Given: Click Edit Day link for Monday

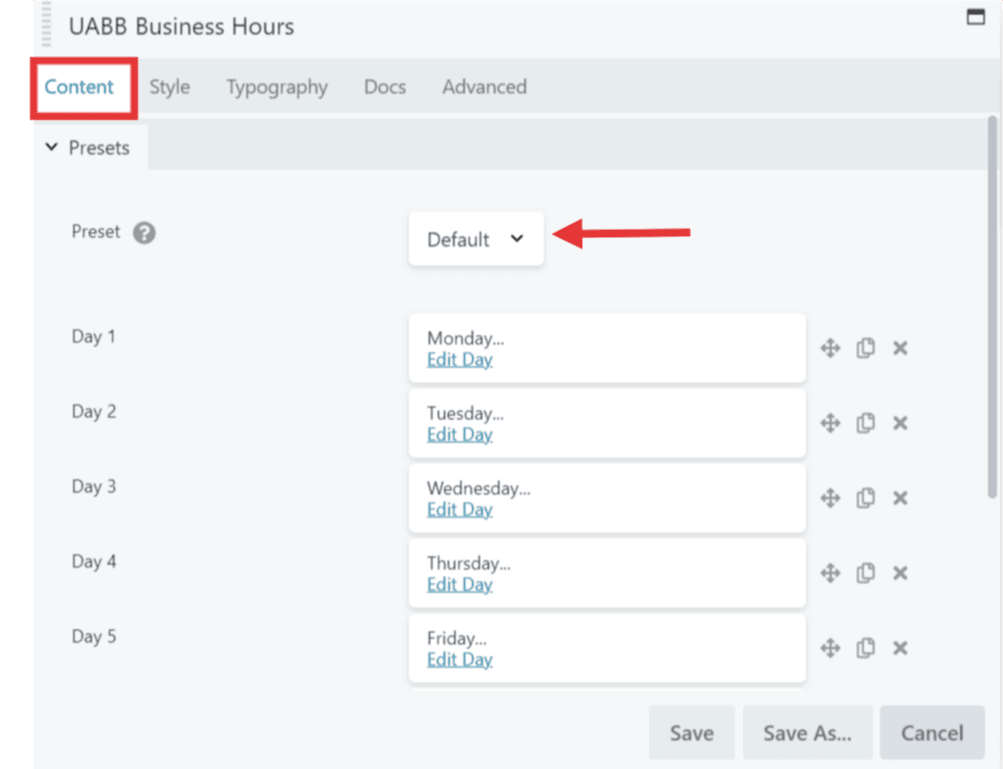Looking at the screenshot, I should point(459,360).
